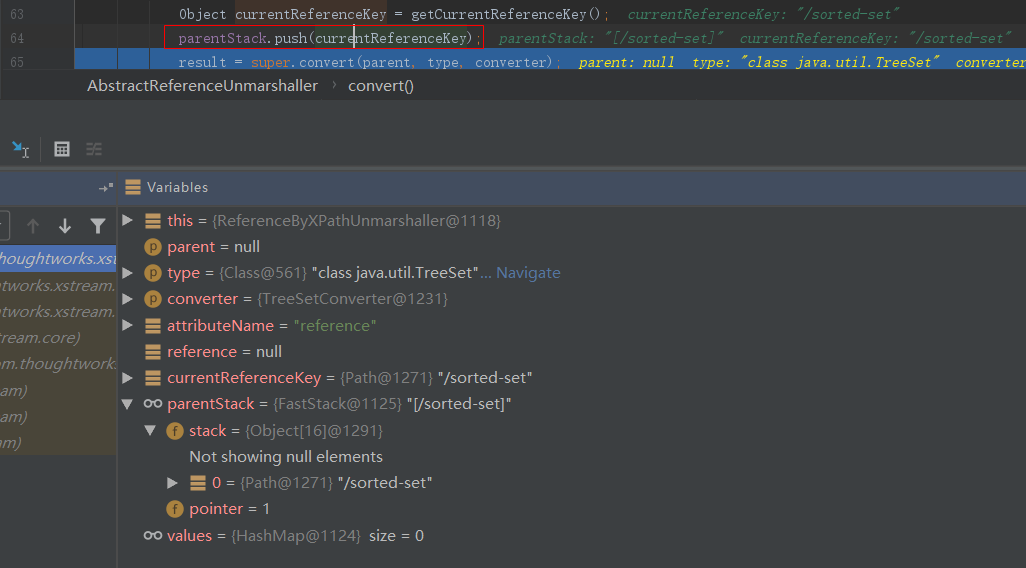
Task: Open the Evaluate Expression calculator icon
Action: (x=62, y=149)
